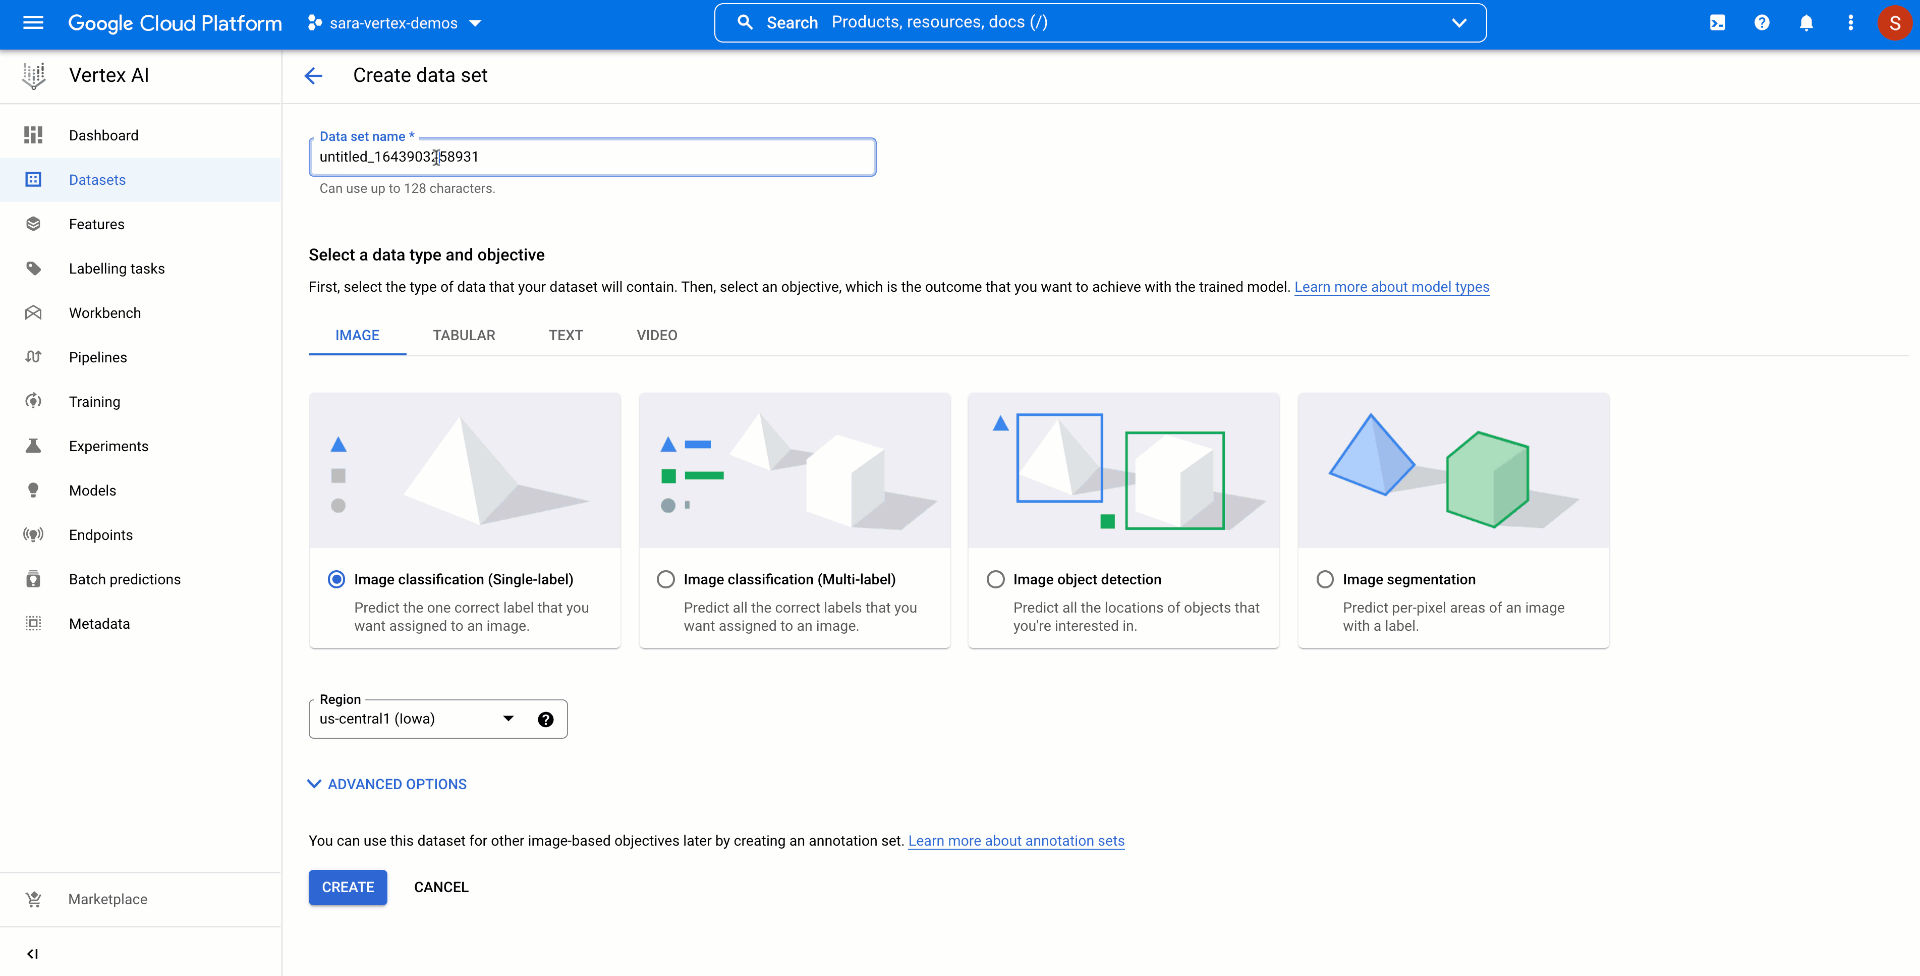Switch to the TABULAR data type tab
The width and height of the screenshot is (1920, 976).
tap(464, 335)
